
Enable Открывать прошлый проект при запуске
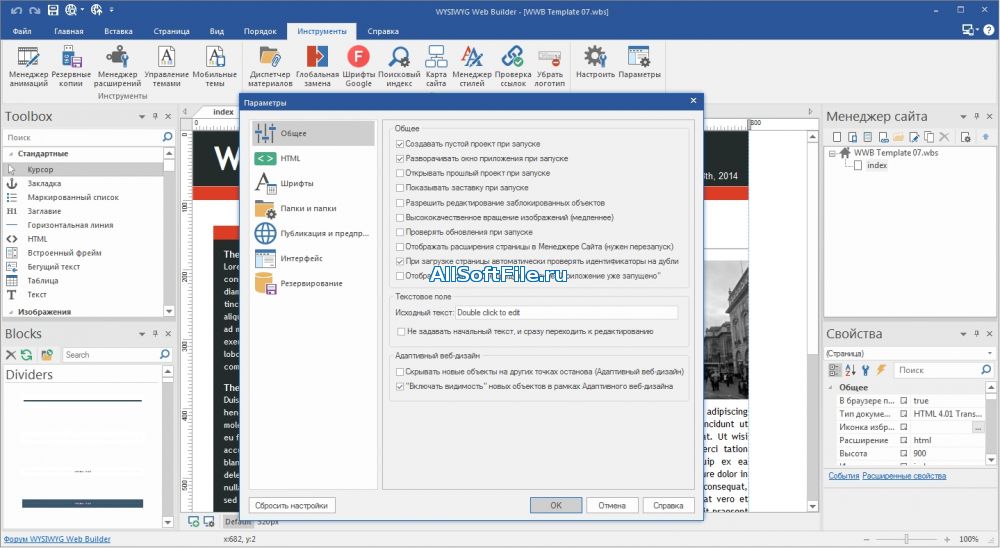click(x=400, y=174)
